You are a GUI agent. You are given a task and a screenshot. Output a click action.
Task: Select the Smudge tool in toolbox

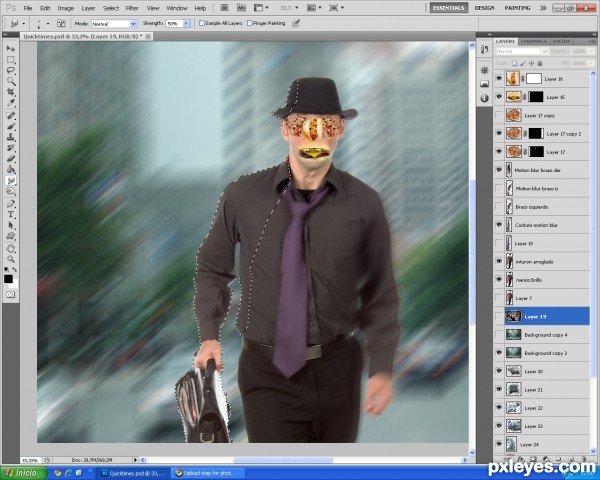click(11, 180)
